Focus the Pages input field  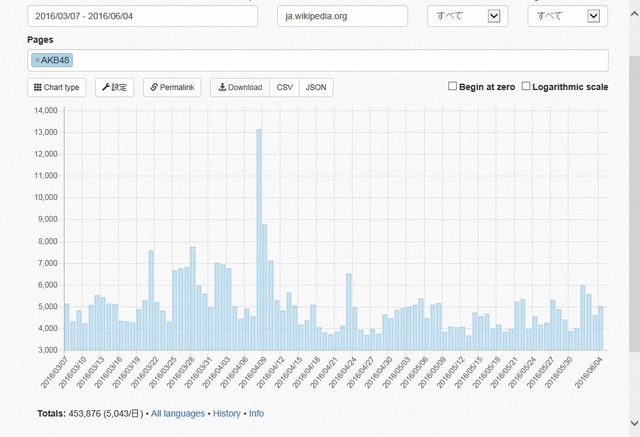pos(318,60)
